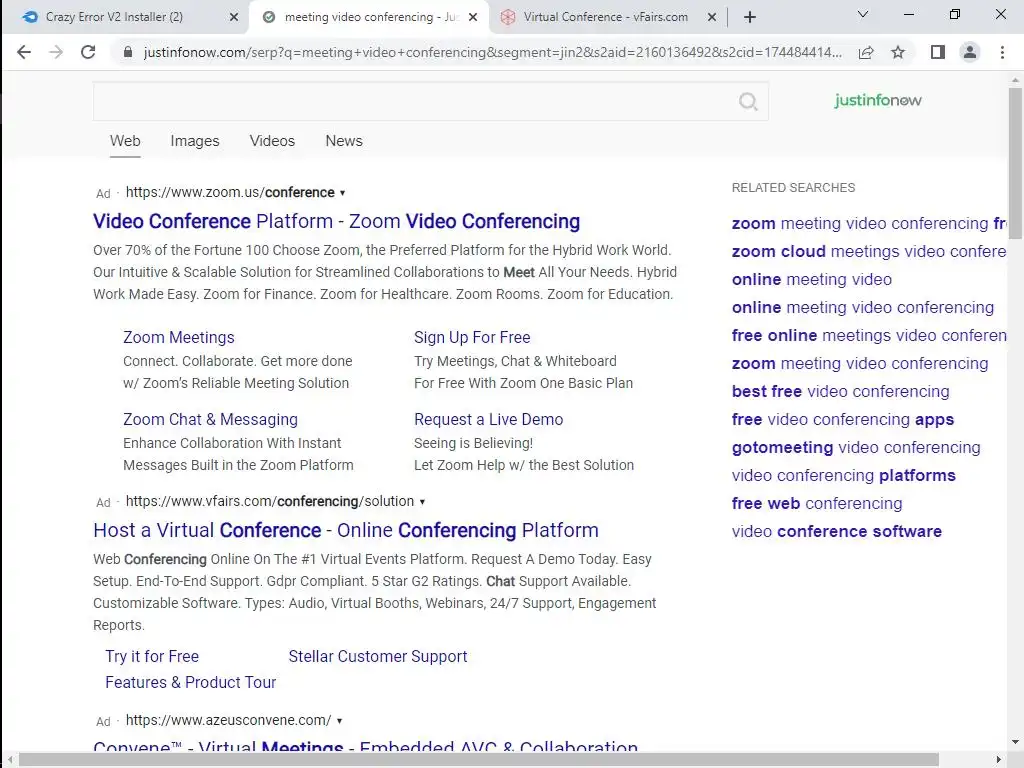
Task: Select the Web results tab
Action: pos(125,141)
